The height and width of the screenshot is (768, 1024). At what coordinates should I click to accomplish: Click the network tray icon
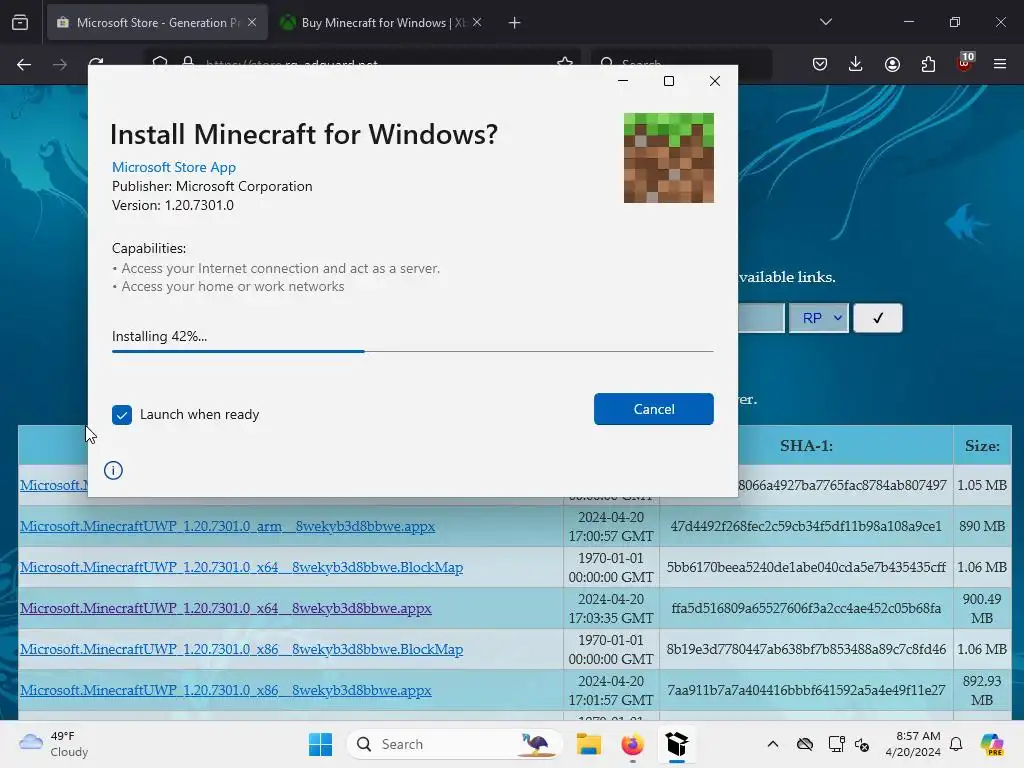836,744
